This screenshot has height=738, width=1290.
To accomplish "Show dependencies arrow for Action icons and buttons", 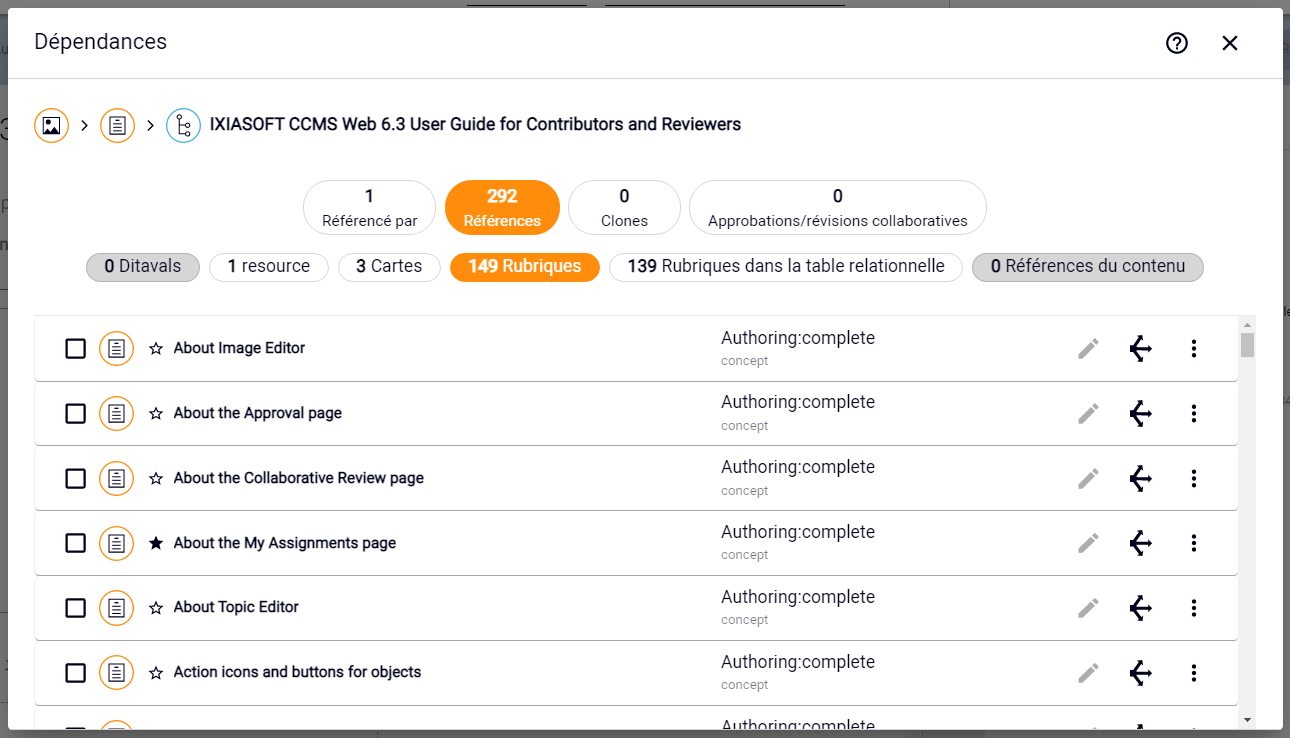I will [x=1141, y=672].
